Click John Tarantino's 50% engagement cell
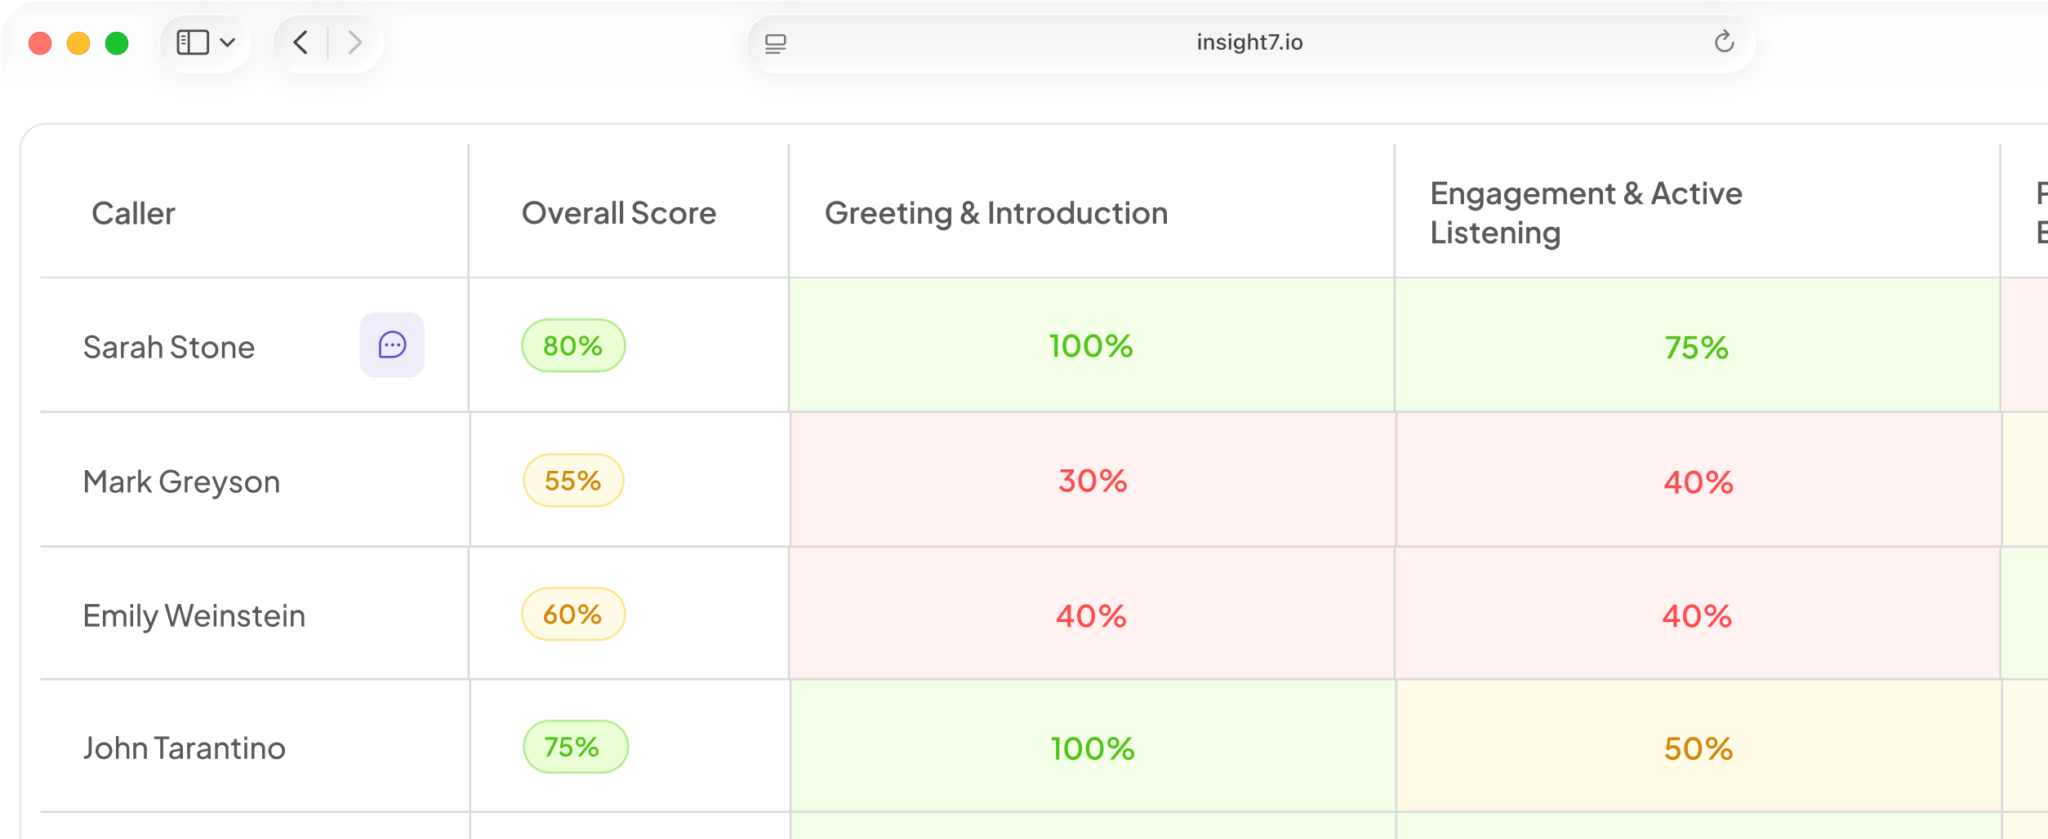2048x839 pixels. coord(1698,748)
